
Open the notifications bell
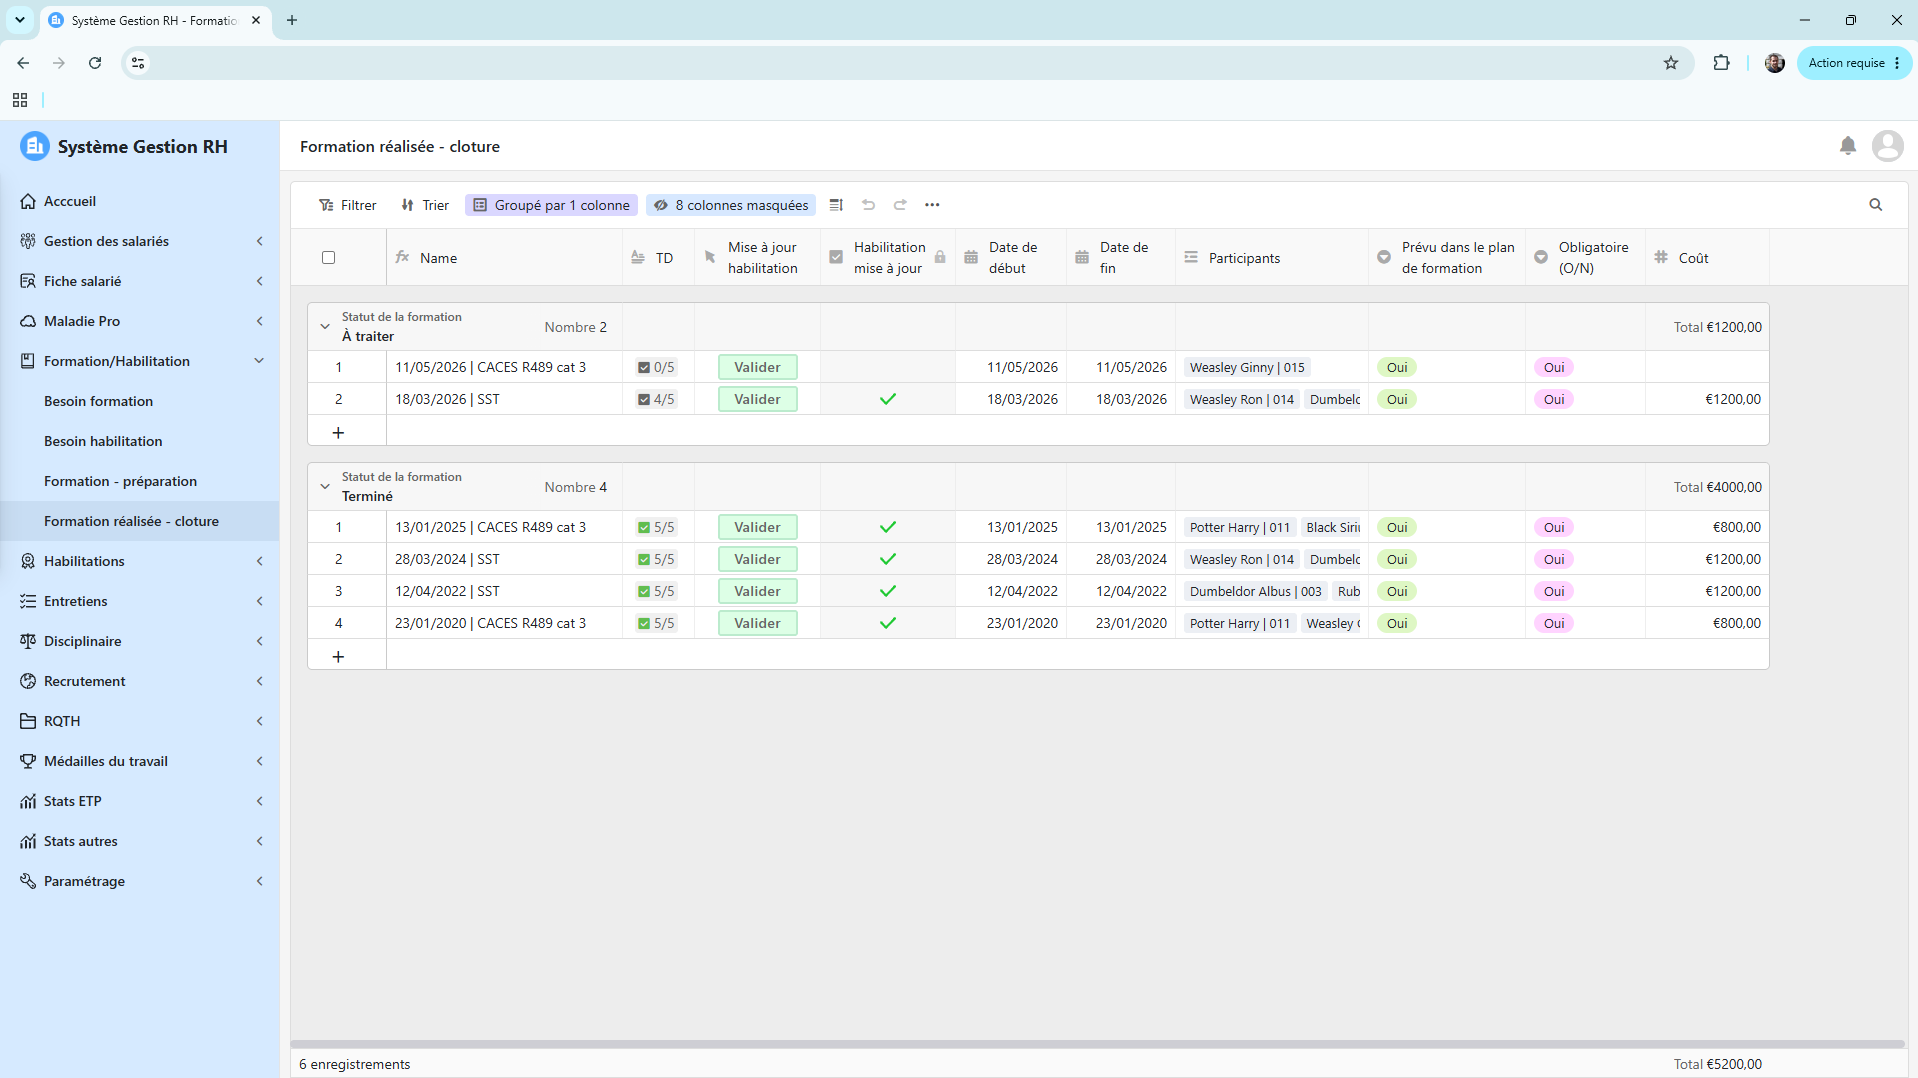pyautogui.click(x=1847, y=146)
